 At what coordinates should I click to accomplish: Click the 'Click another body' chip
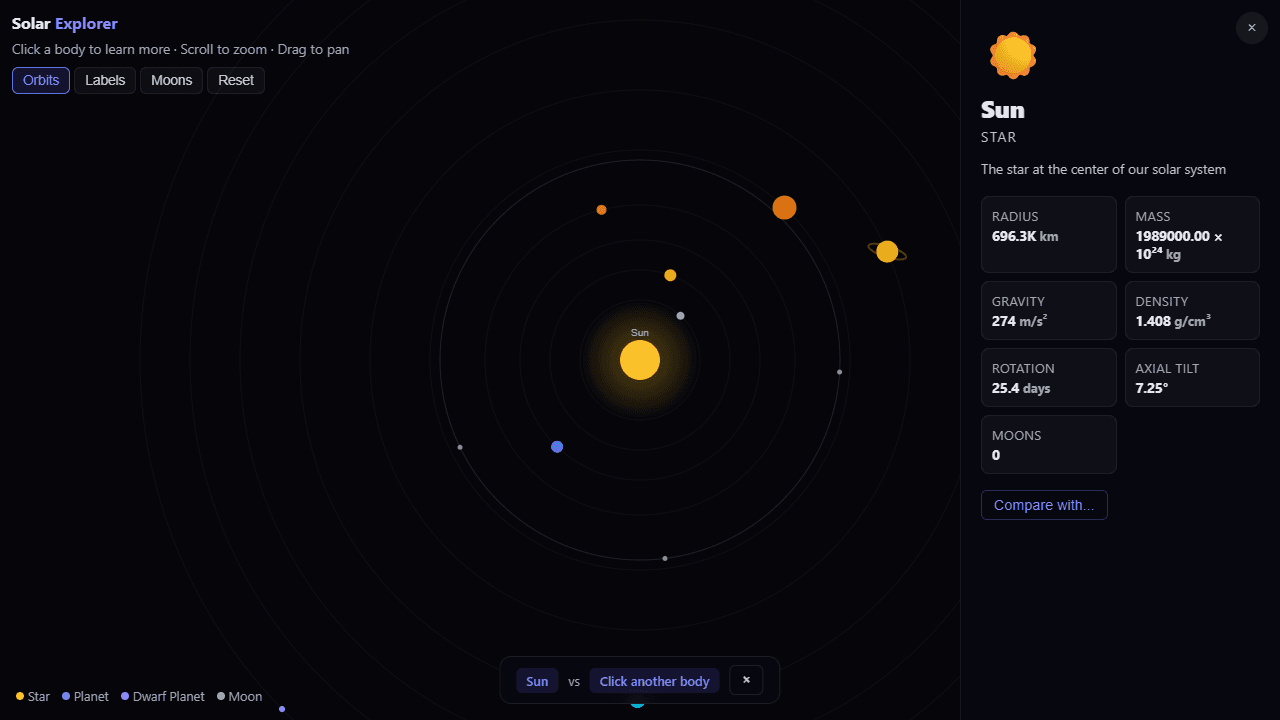click(x=654, y=681)
